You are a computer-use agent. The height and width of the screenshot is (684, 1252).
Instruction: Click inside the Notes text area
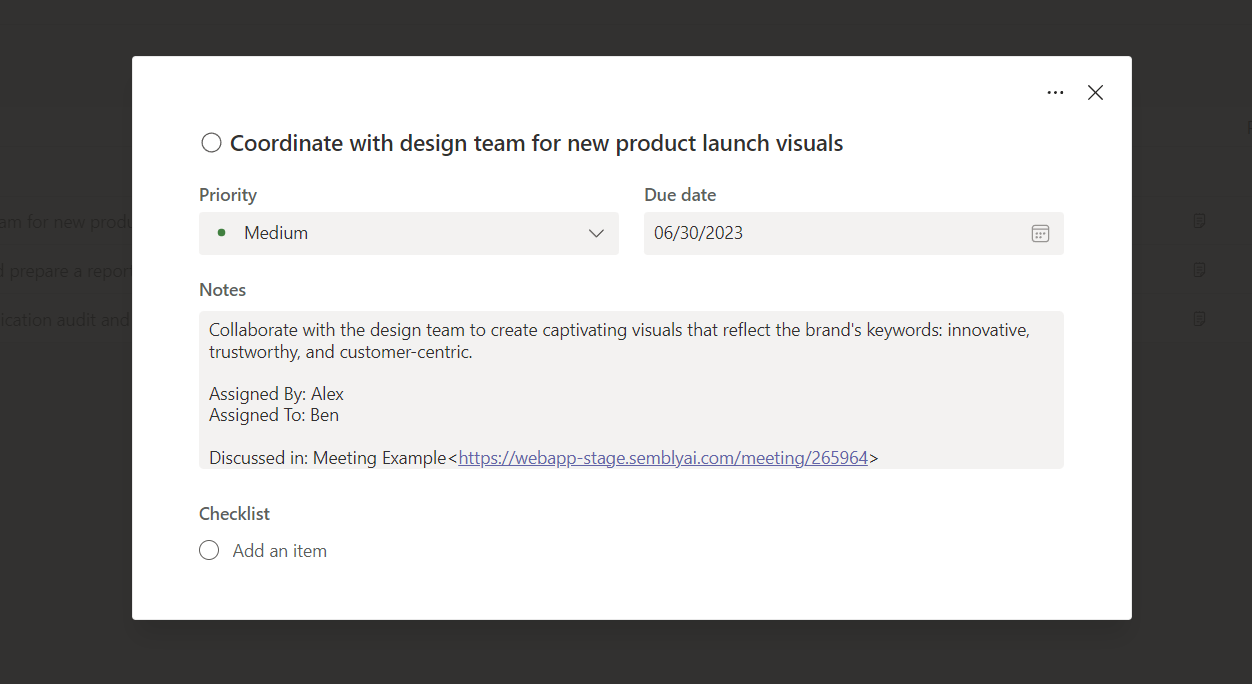click(x=630, y=390)
